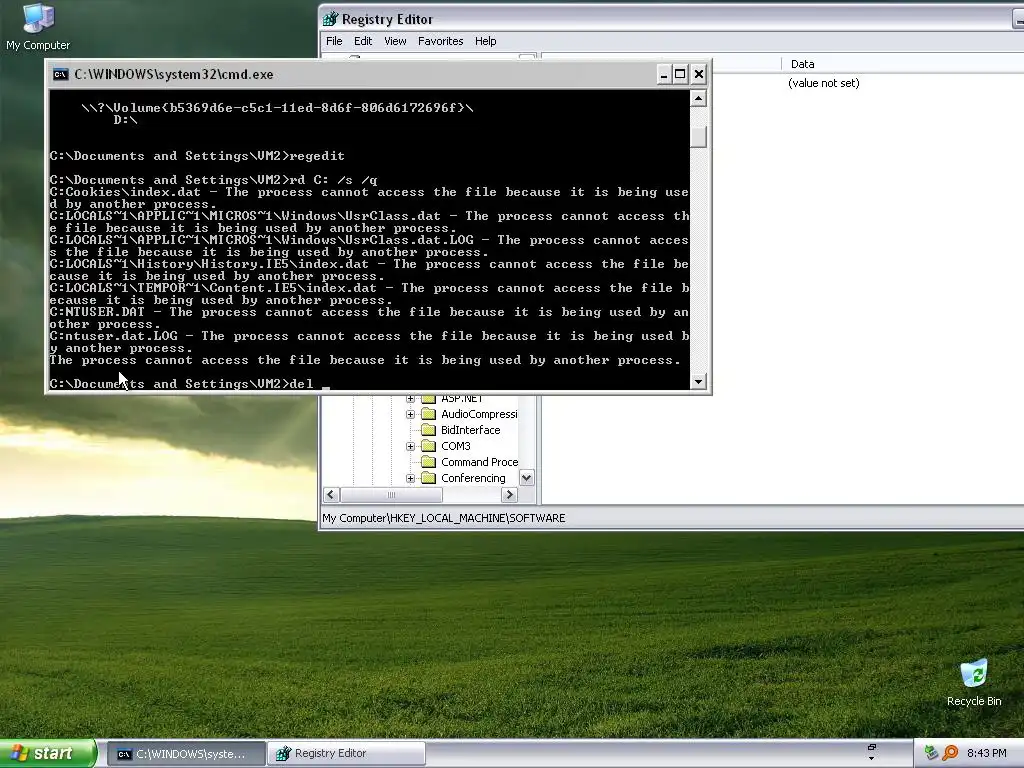Open the Favorites menu in Registry Editor

[441, 41]
